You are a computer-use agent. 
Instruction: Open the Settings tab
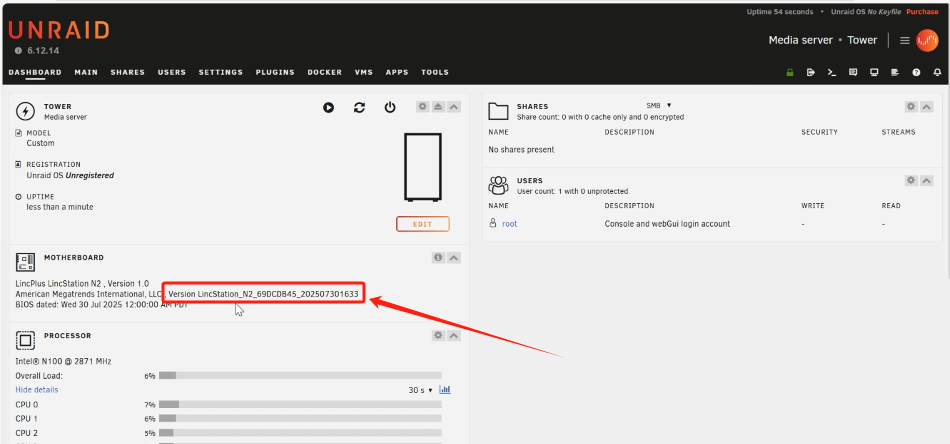click(221, 72)
